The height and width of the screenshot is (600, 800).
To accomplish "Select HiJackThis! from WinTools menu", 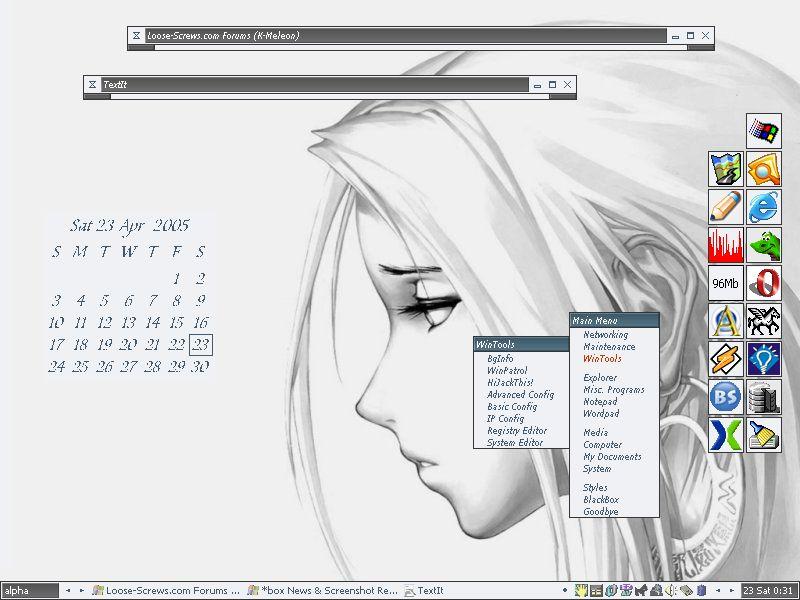I will click(510, 383).
